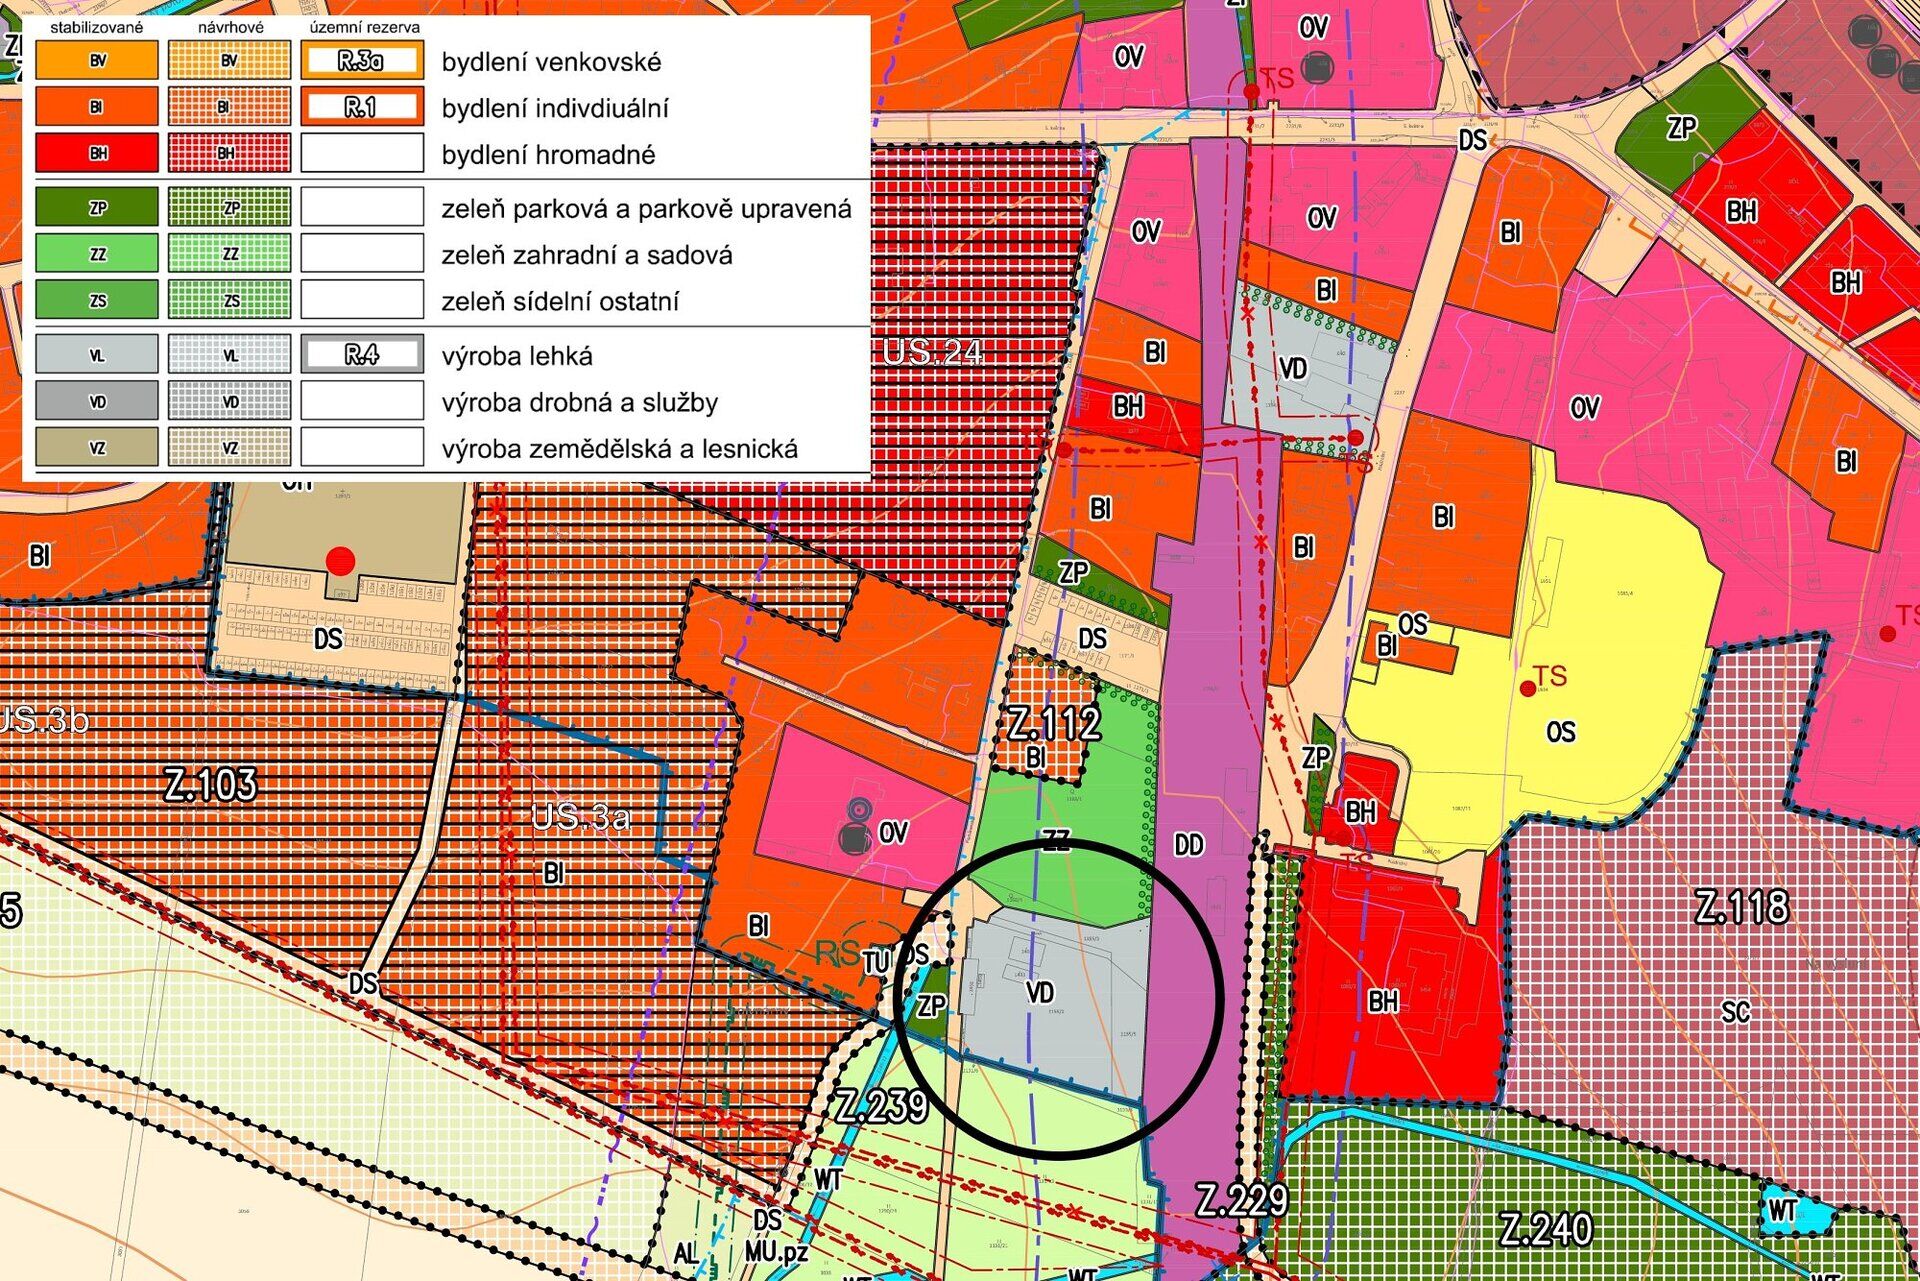Click the US.24 study area label
Viewport: 1920px width, 1281px height.
(x=932, y=352)
